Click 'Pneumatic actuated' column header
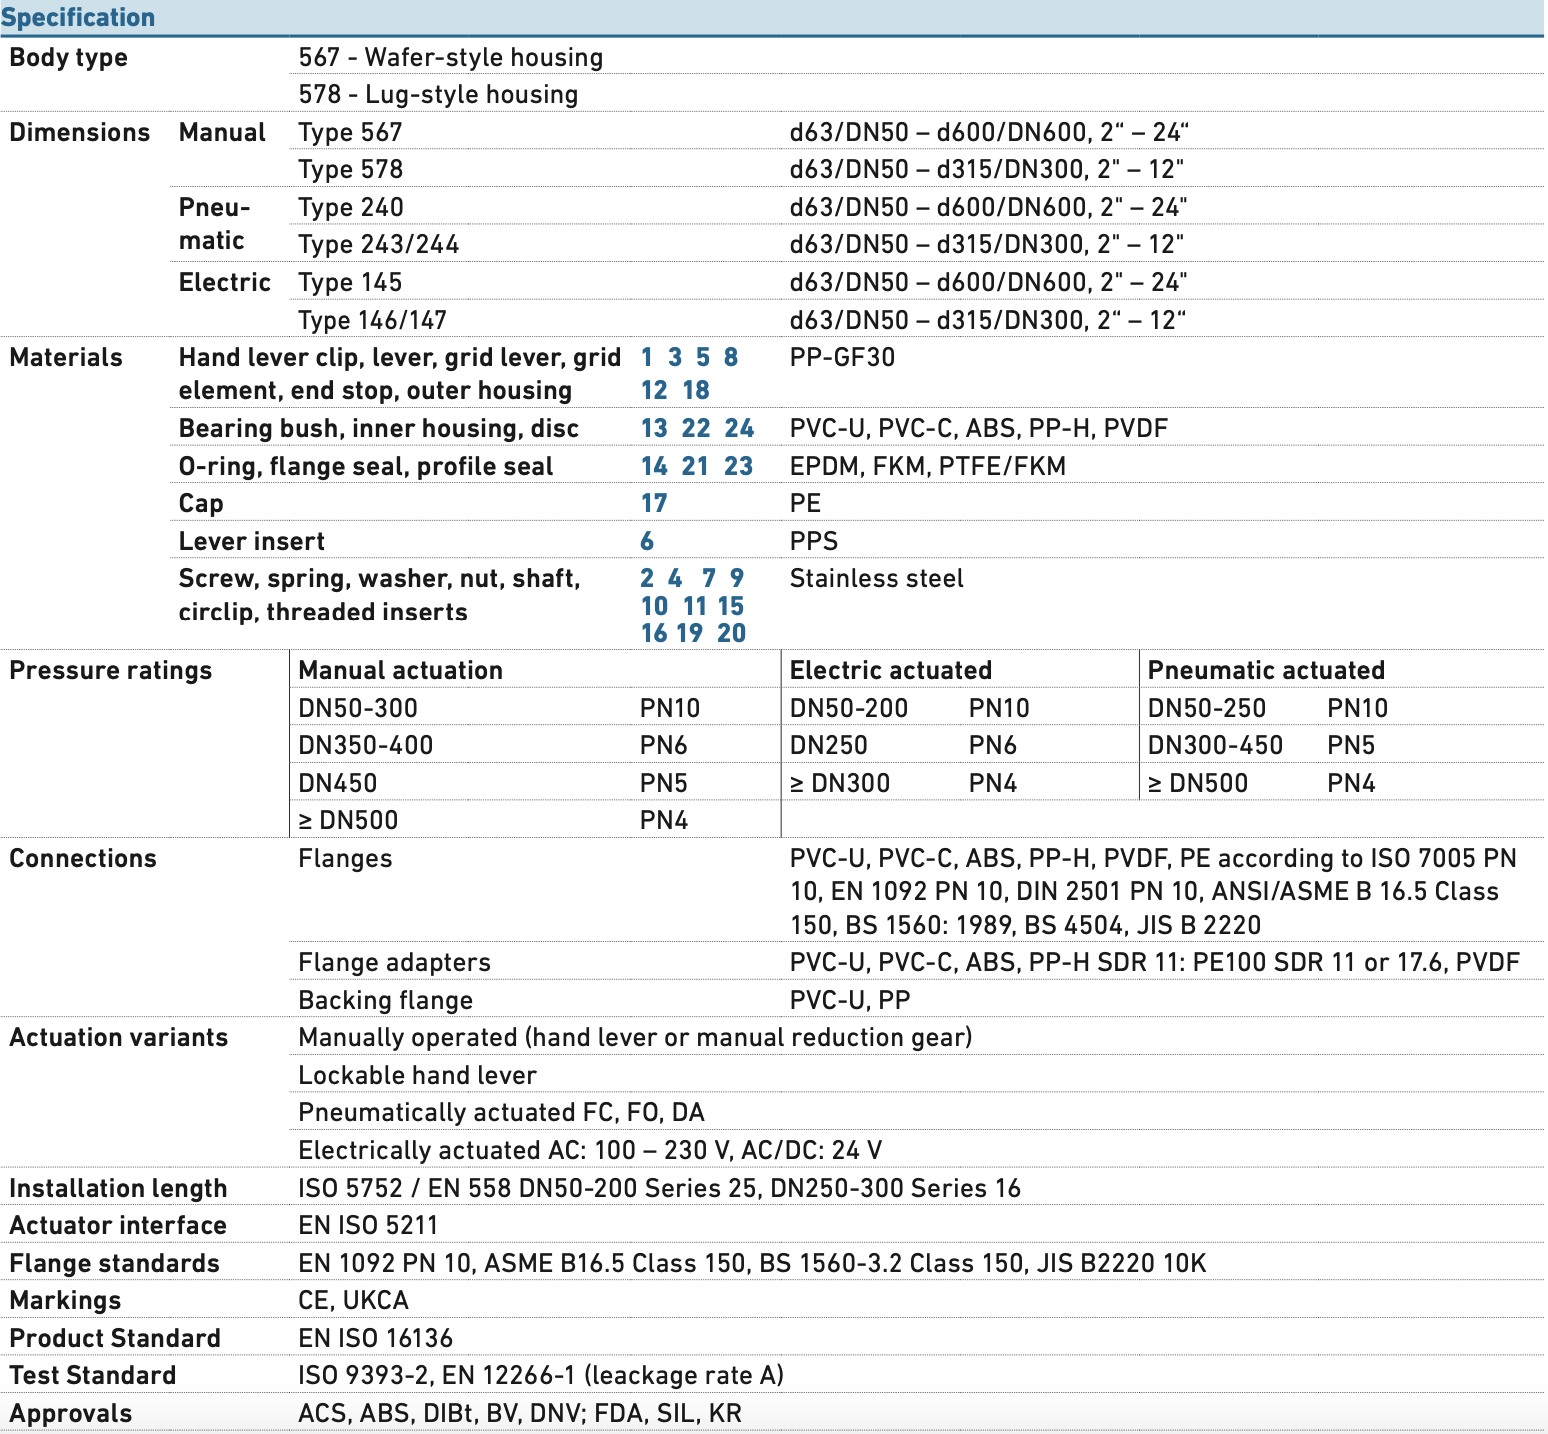1548x1434 pixels. pos(1266,670)
